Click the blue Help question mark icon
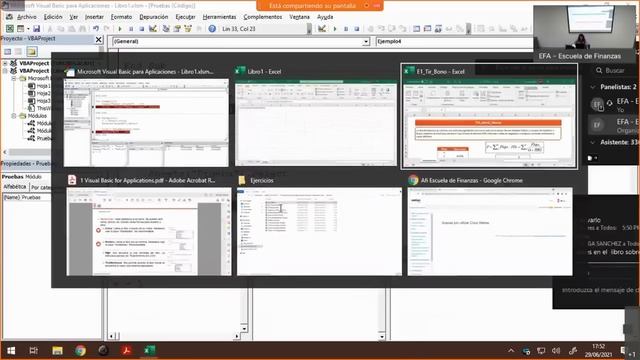Viewport: 640px width, 360px height. click(x=212, y=29)
